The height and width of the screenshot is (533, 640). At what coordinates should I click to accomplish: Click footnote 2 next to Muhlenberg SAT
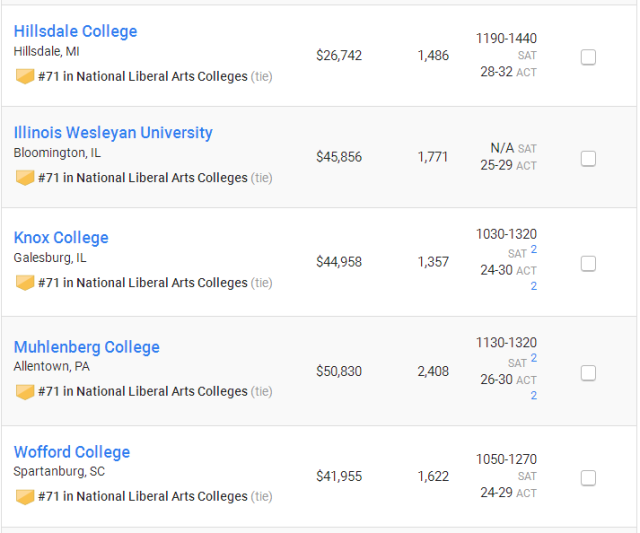coord(533,358)
